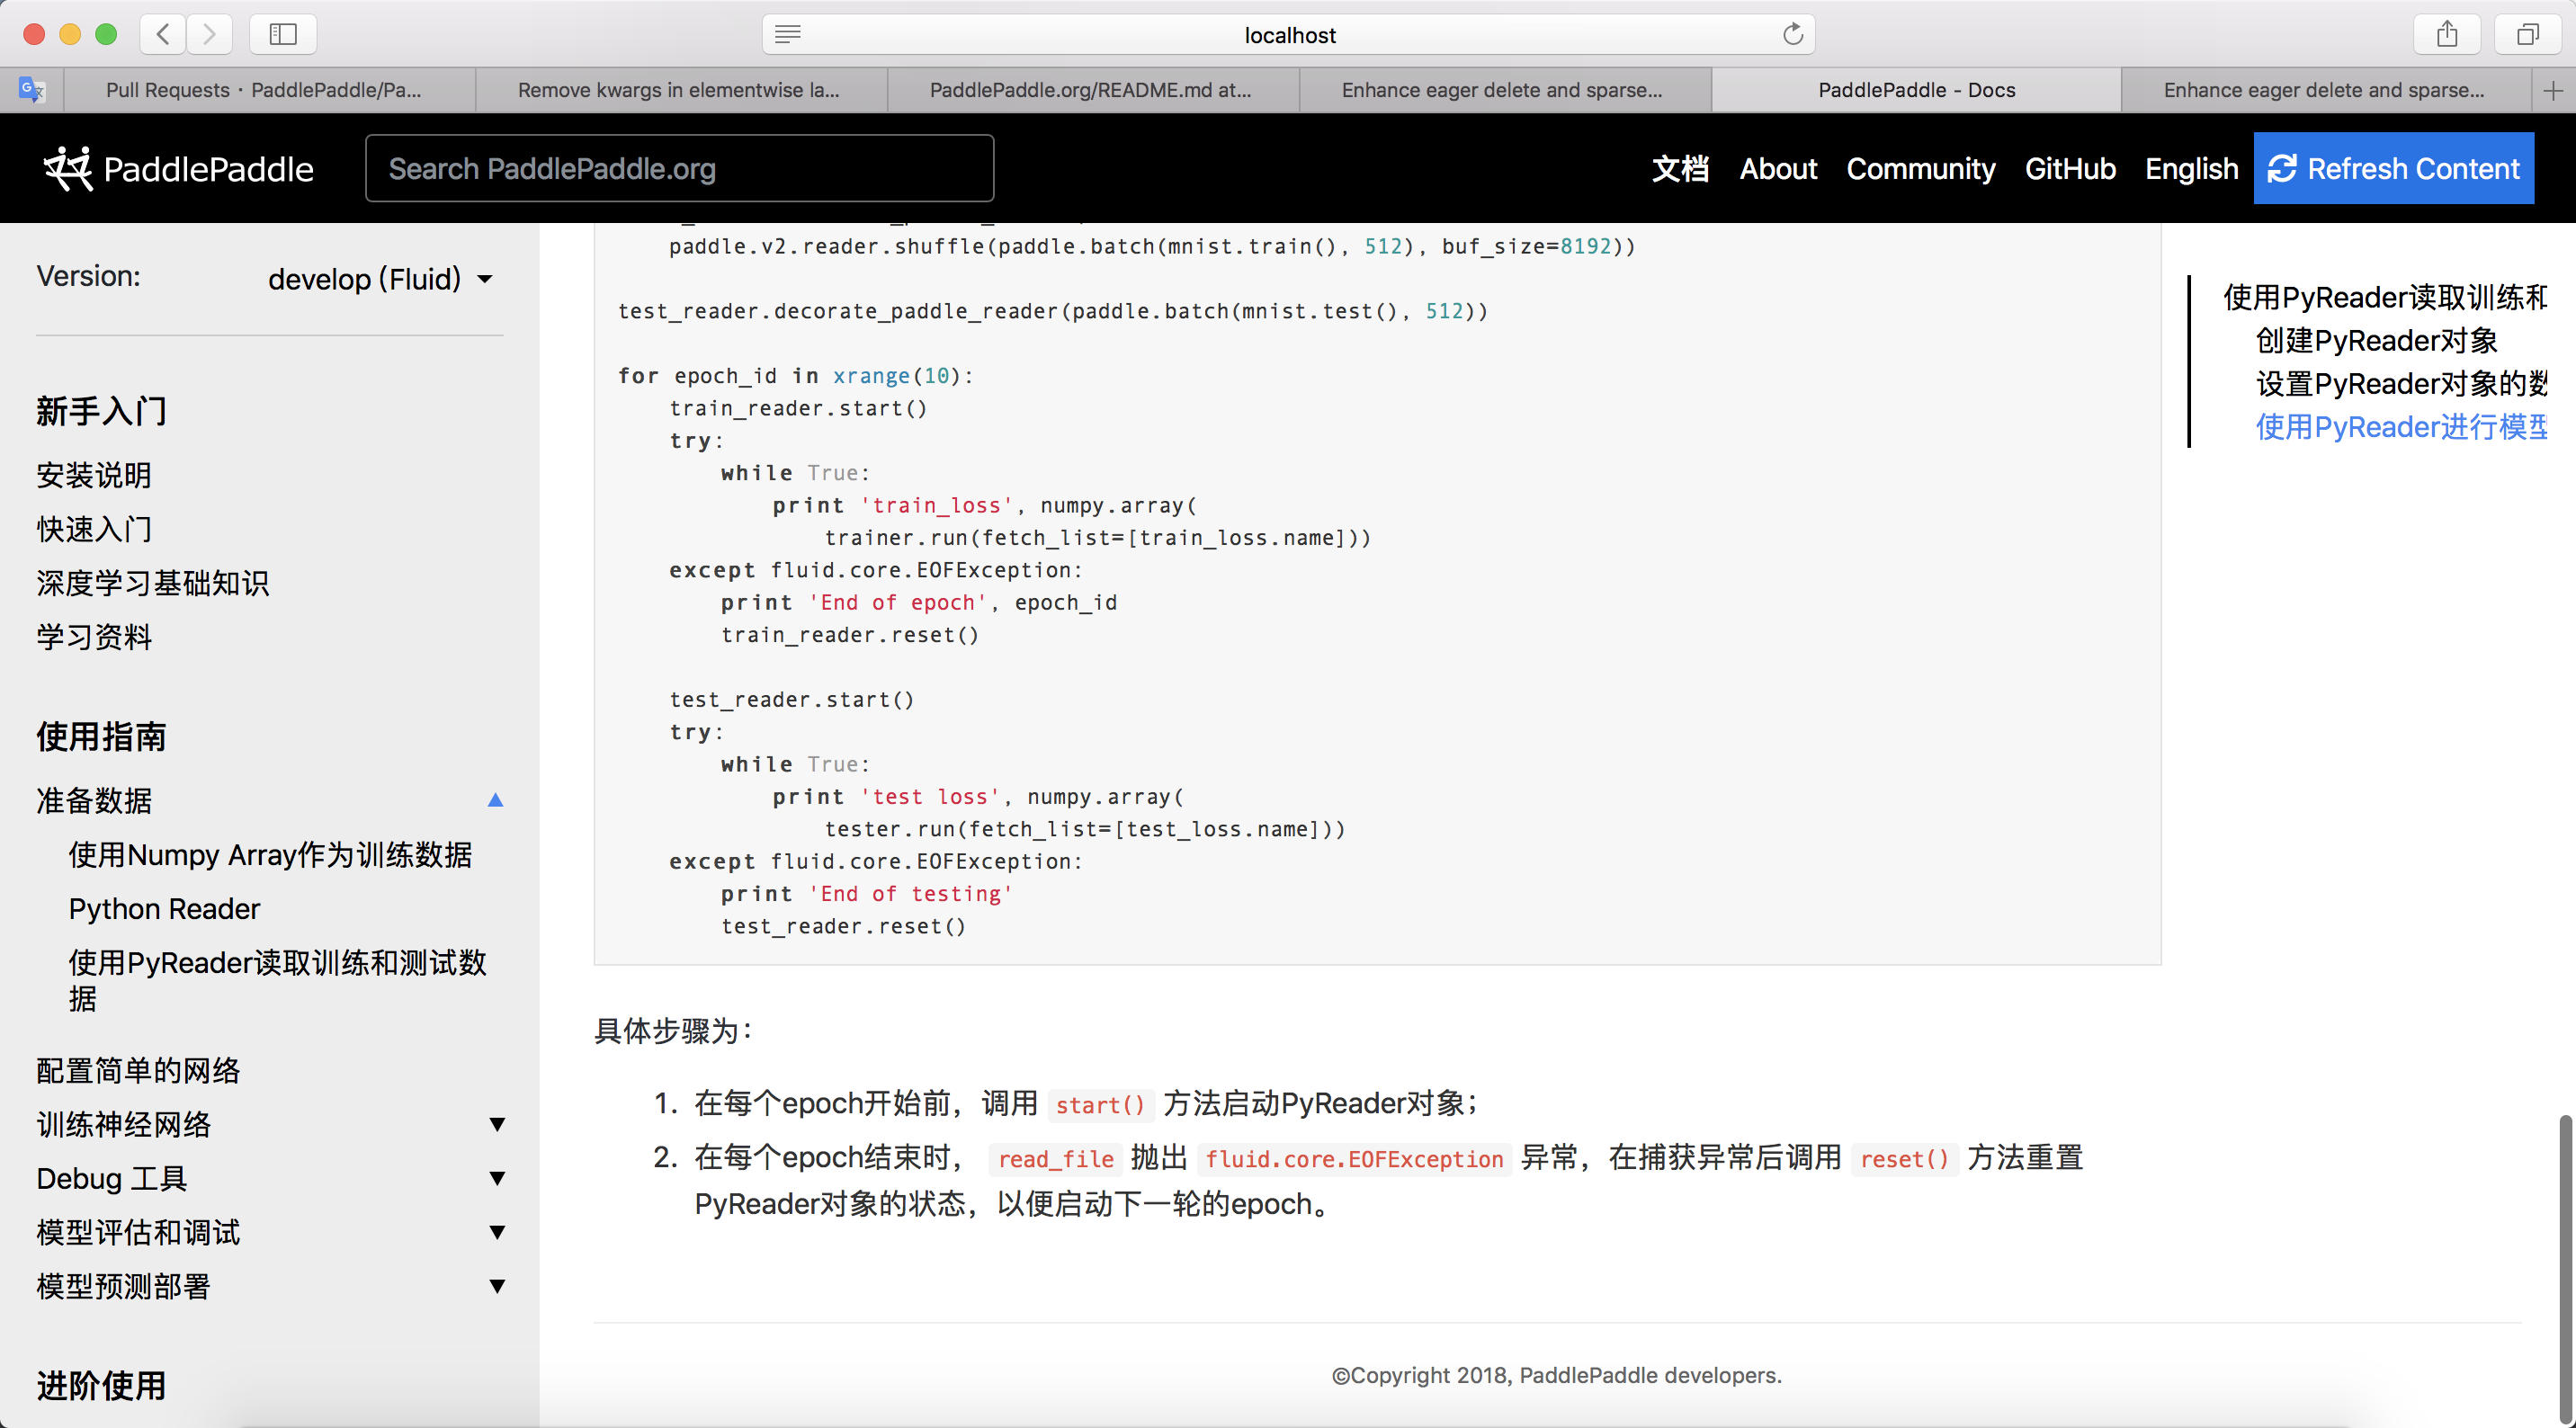The image size is (2576, 1428).
Task: Open 模型评估和调试 sidebar entry
Action: pyautogui.click(x=138, y=1232)
